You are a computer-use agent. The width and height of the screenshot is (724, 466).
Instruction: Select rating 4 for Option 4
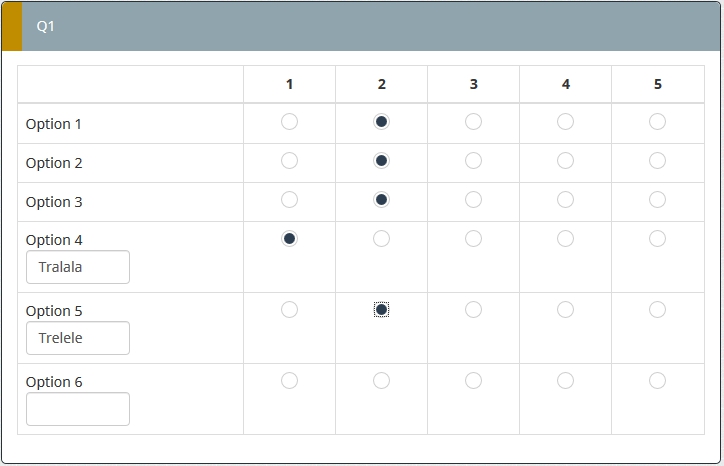point(565,239)
